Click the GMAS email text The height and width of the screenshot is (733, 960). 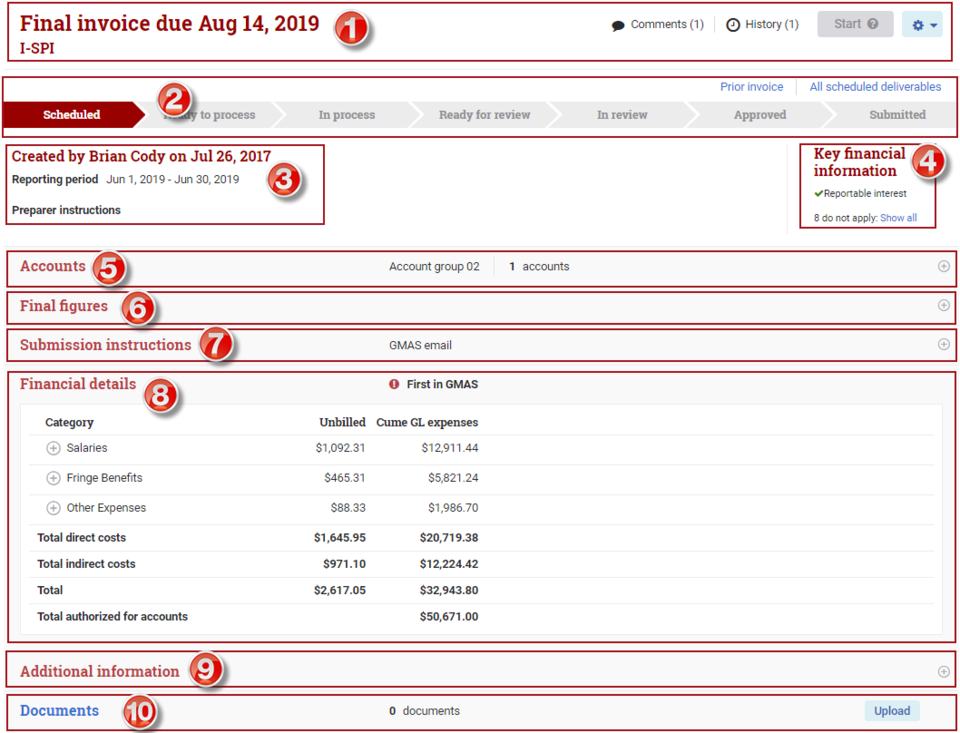click(x=420, y=345)
